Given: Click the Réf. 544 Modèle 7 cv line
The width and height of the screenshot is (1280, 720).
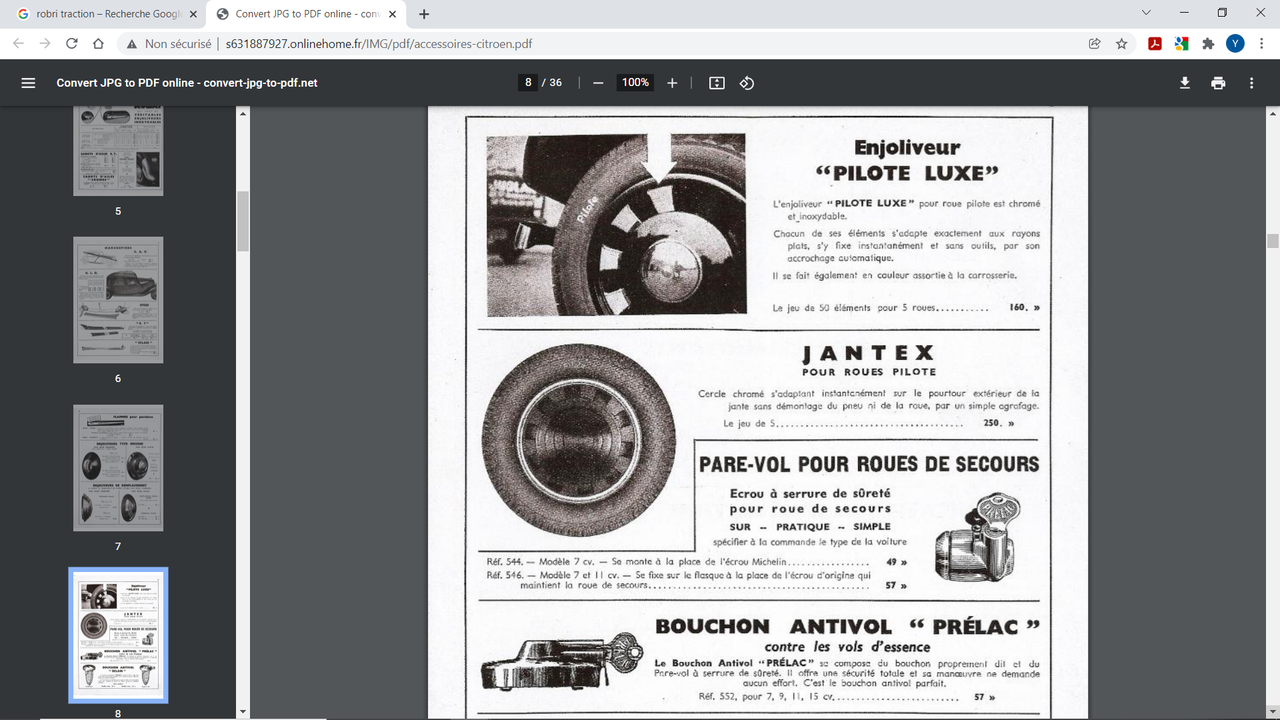Looking at the screenshot, I should (696, 562).
